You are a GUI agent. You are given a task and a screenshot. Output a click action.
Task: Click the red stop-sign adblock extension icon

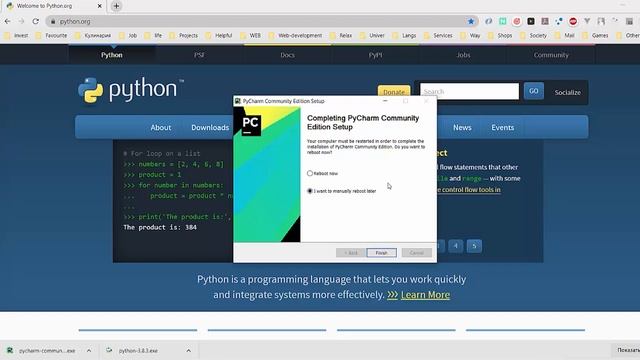(x=573, y=21)
